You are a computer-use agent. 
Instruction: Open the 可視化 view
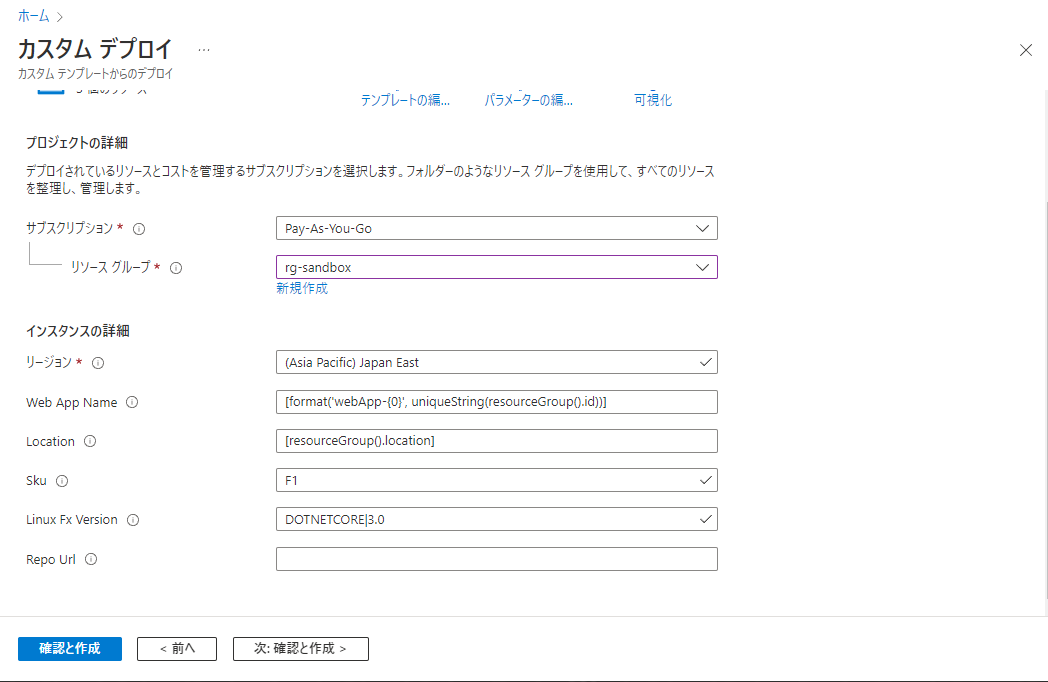pos(653,99)
